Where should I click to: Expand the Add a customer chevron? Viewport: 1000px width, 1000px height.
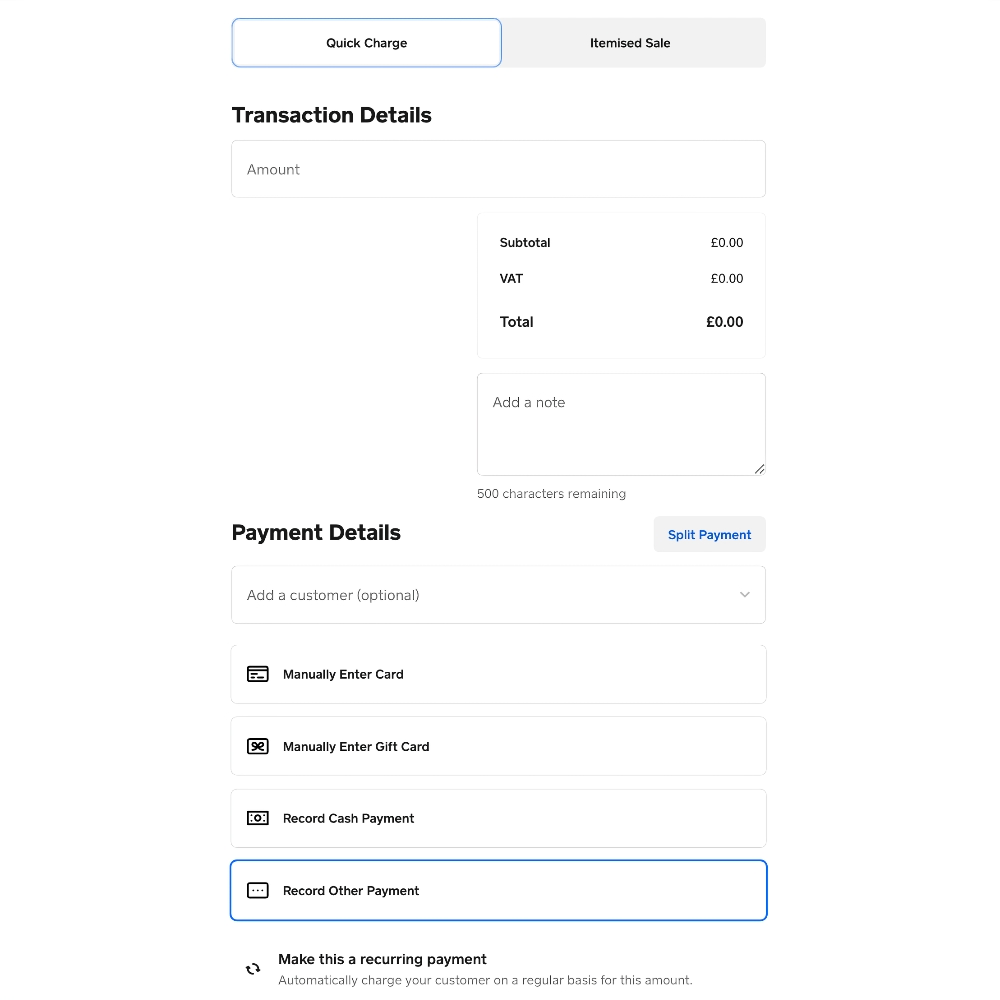pos(744,594)
